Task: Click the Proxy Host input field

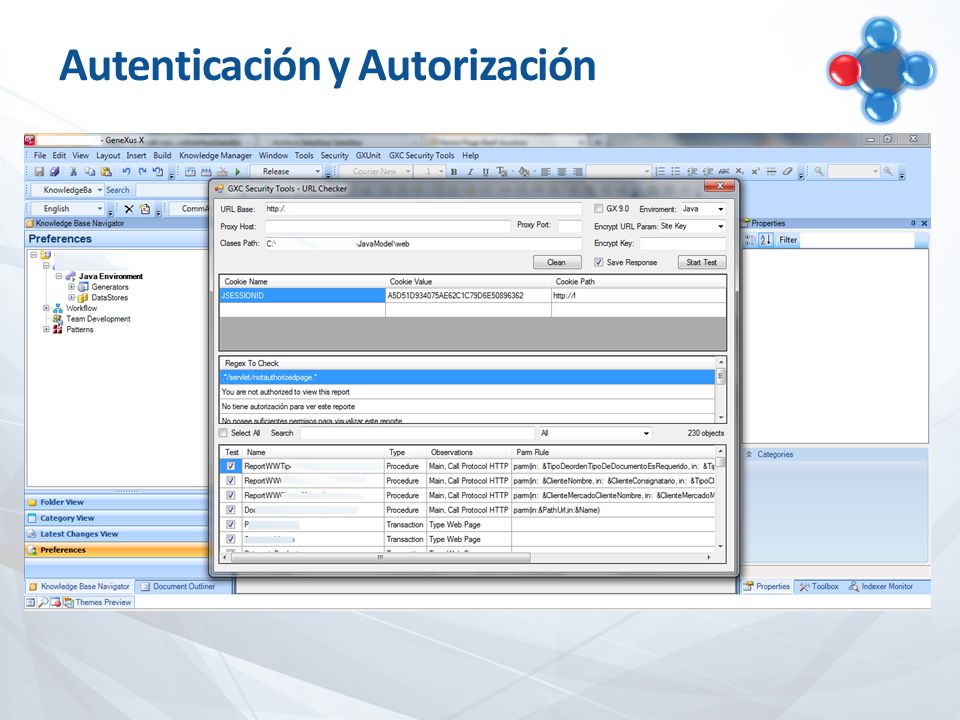Action: pyautogui.click(x=388, y=226)
